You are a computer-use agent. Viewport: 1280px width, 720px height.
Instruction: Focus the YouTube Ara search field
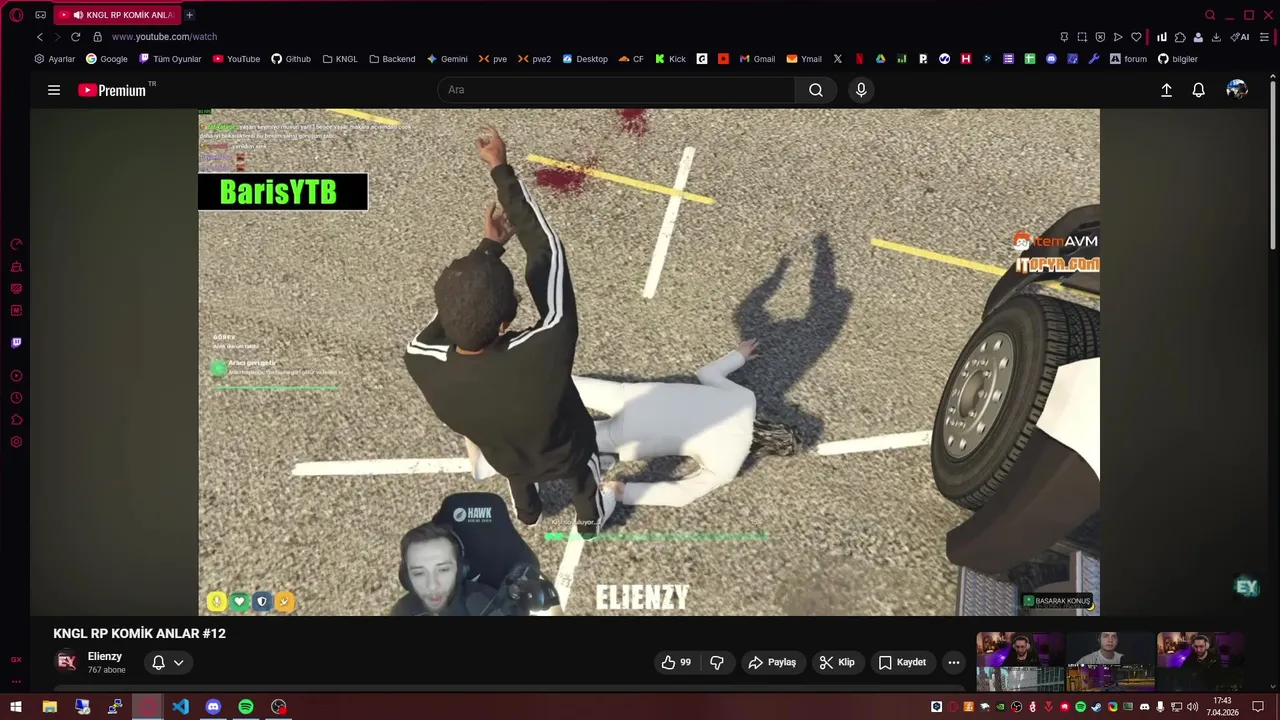coord(616,90)
